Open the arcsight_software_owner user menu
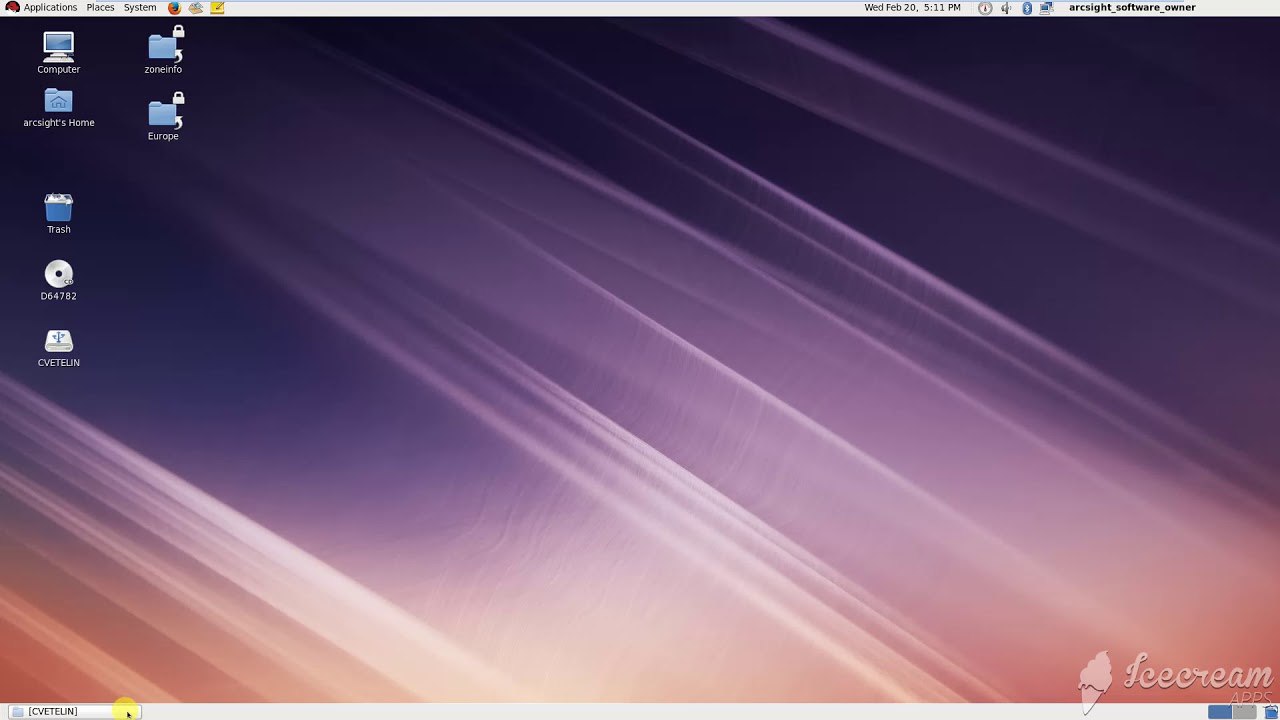Screen dimensions: 1280x720 point(1132,7)
